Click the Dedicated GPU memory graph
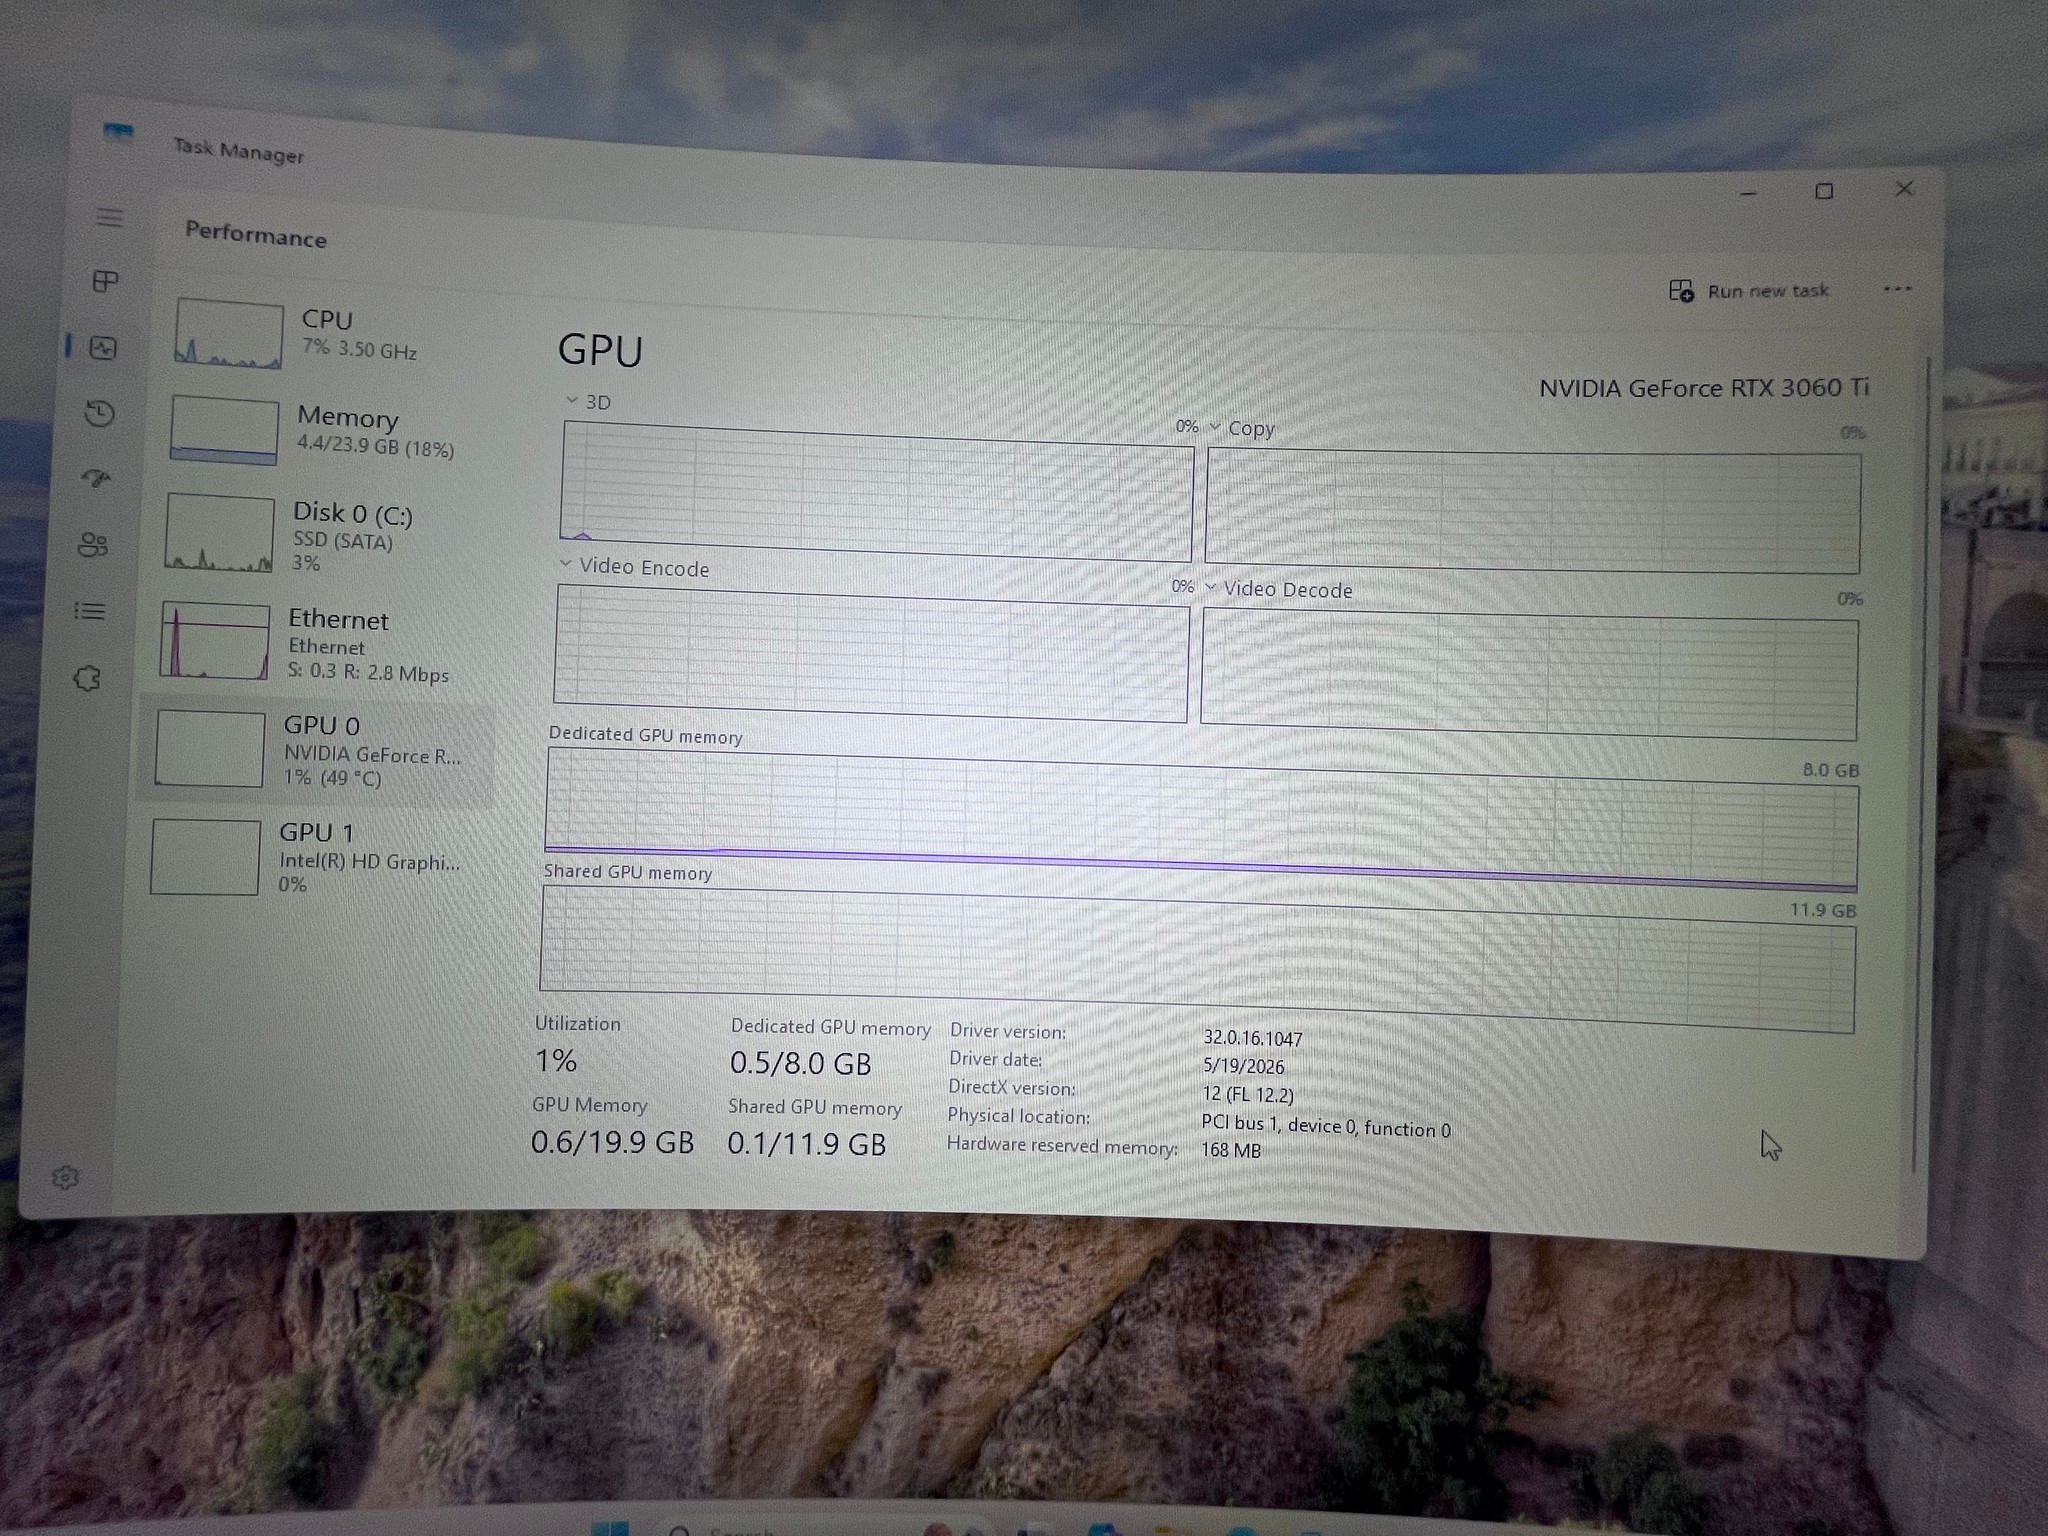This screenshot has width=2048, height=1536. (1201, 820)
